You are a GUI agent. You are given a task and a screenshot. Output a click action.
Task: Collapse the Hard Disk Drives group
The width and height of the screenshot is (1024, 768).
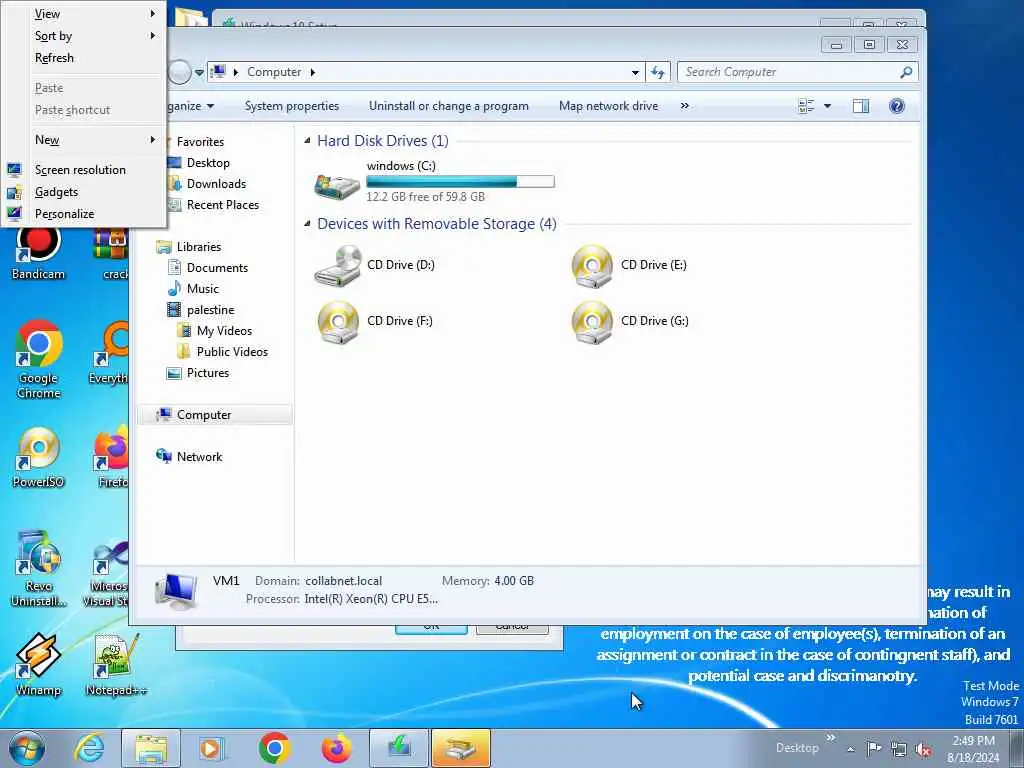pos(308,141)
